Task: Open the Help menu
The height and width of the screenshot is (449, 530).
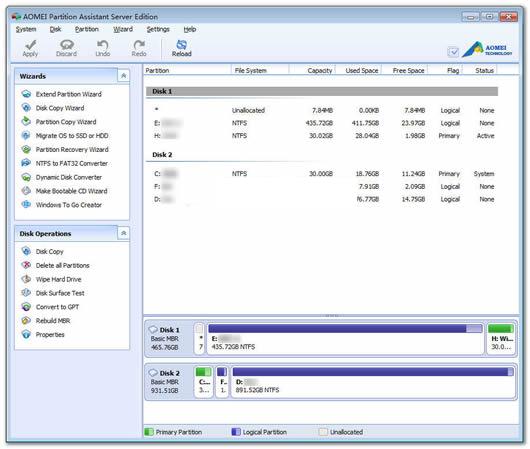Action: click(190, 29)
